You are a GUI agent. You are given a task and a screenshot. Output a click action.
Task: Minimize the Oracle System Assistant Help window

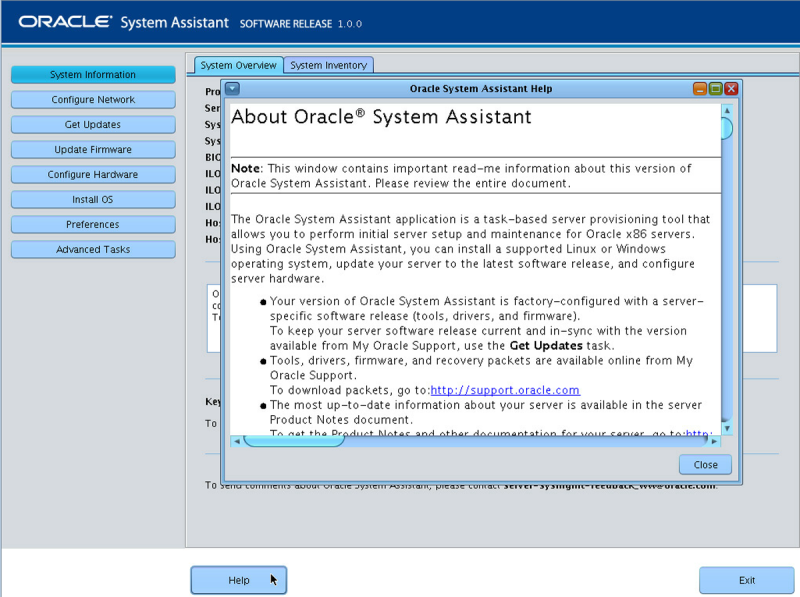coord(700,89)
